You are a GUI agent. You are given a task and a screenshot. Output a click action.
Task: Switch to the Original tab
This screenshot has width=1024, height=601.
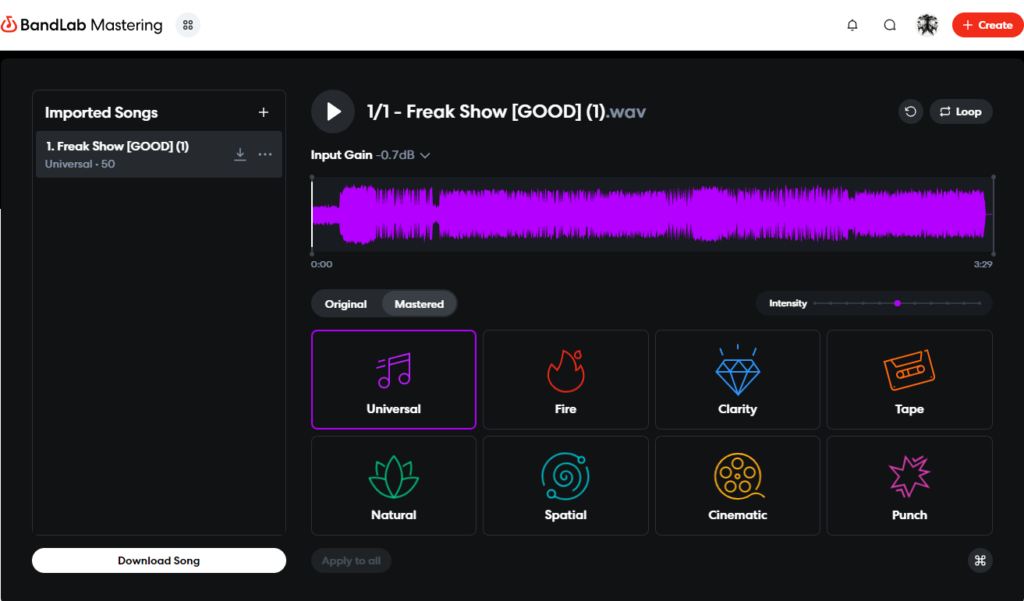coord(345,304)
